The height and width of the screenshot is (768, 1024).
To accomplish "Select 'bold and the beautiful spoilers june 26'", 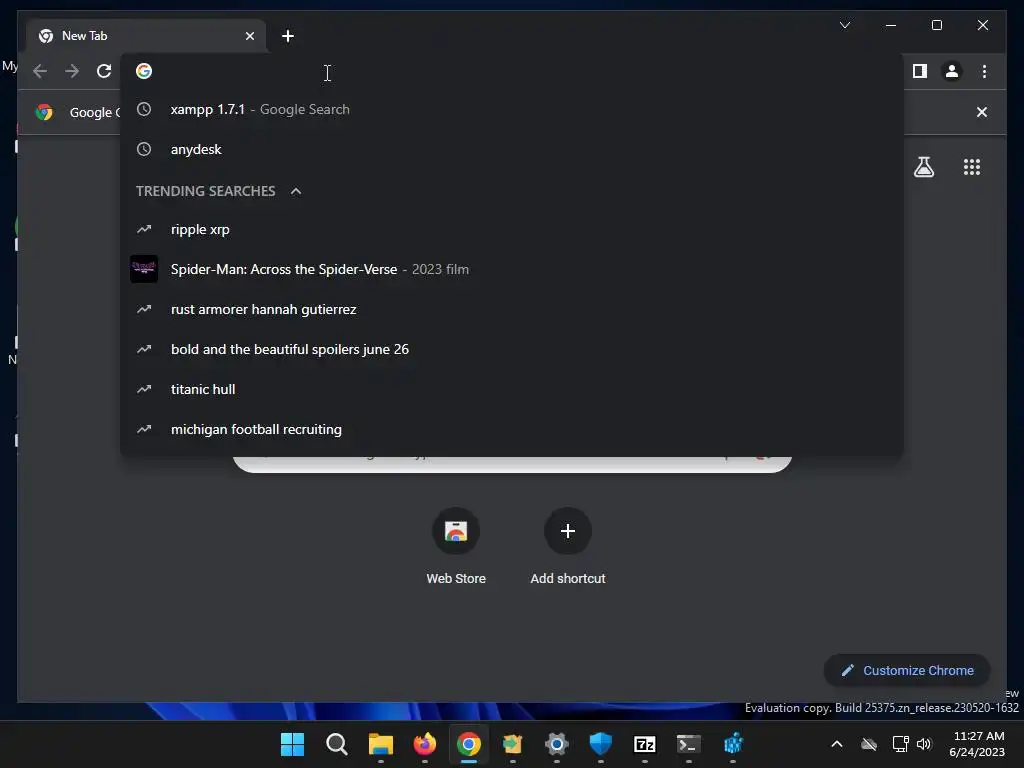I will [x=512, y=349].
